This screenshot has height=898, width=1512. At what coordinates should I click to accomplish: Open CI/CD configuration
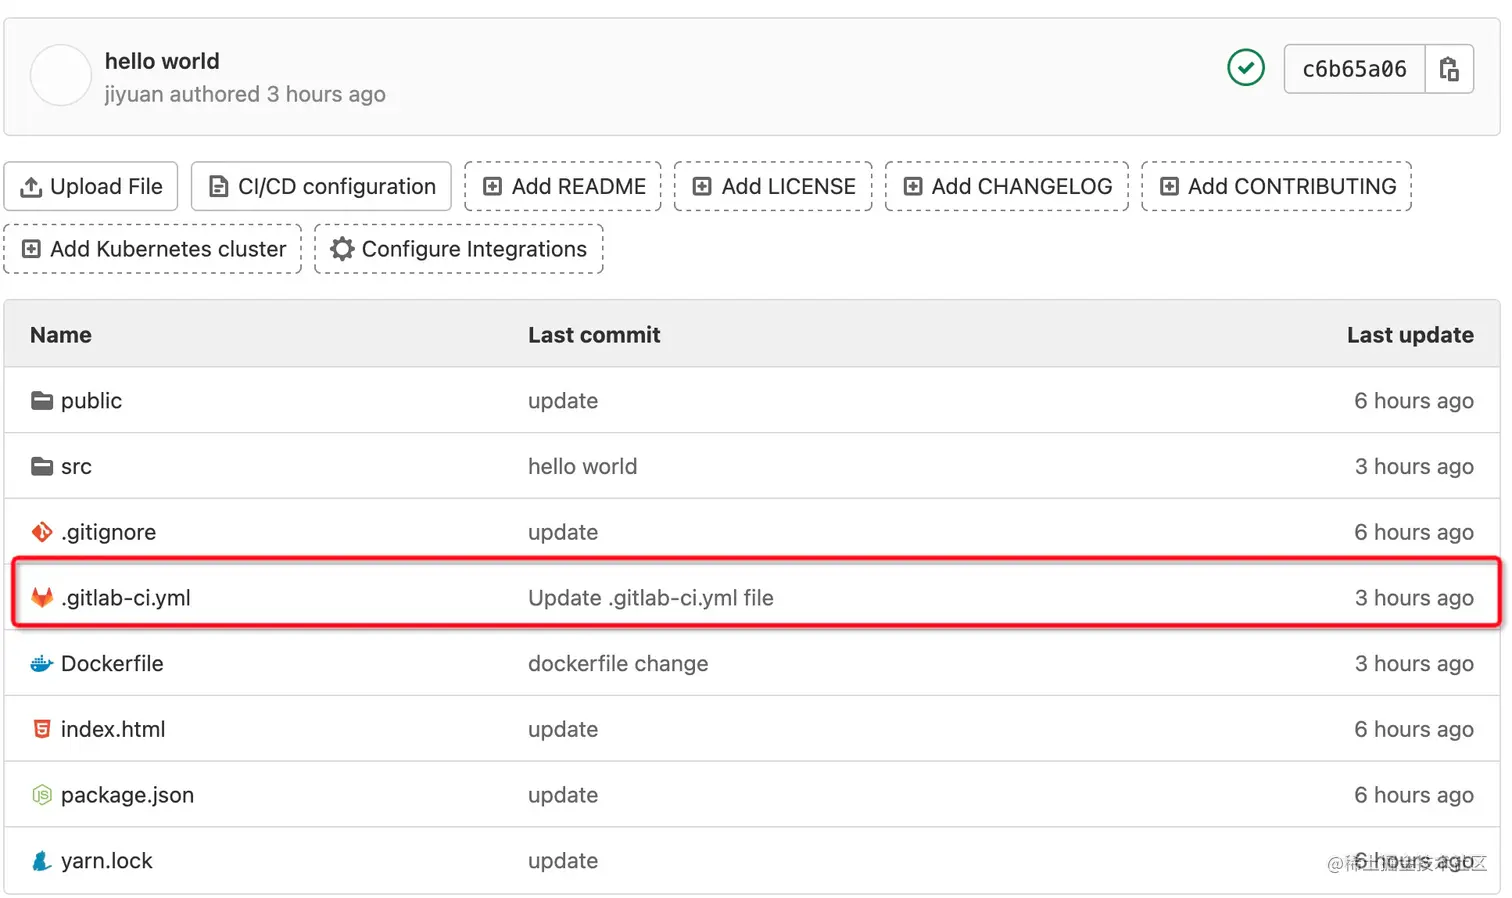pos(321,187)
